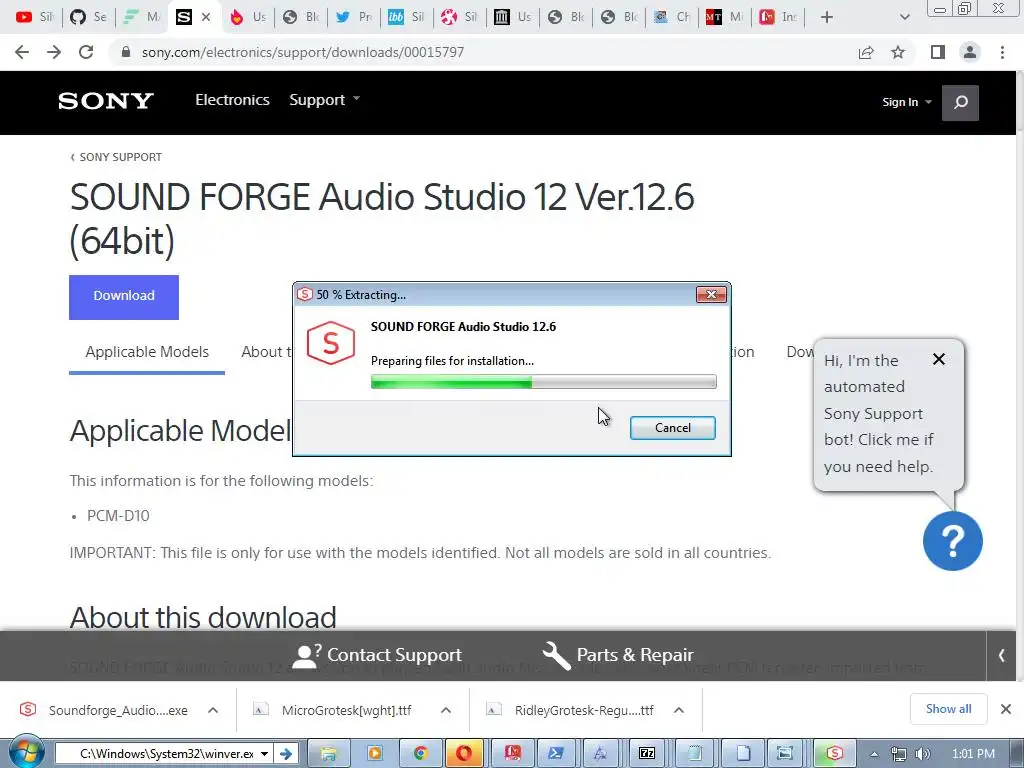Open the Chrome three-dot menu
This screenshot has width=1024, height=768.
pos(1002,52)
